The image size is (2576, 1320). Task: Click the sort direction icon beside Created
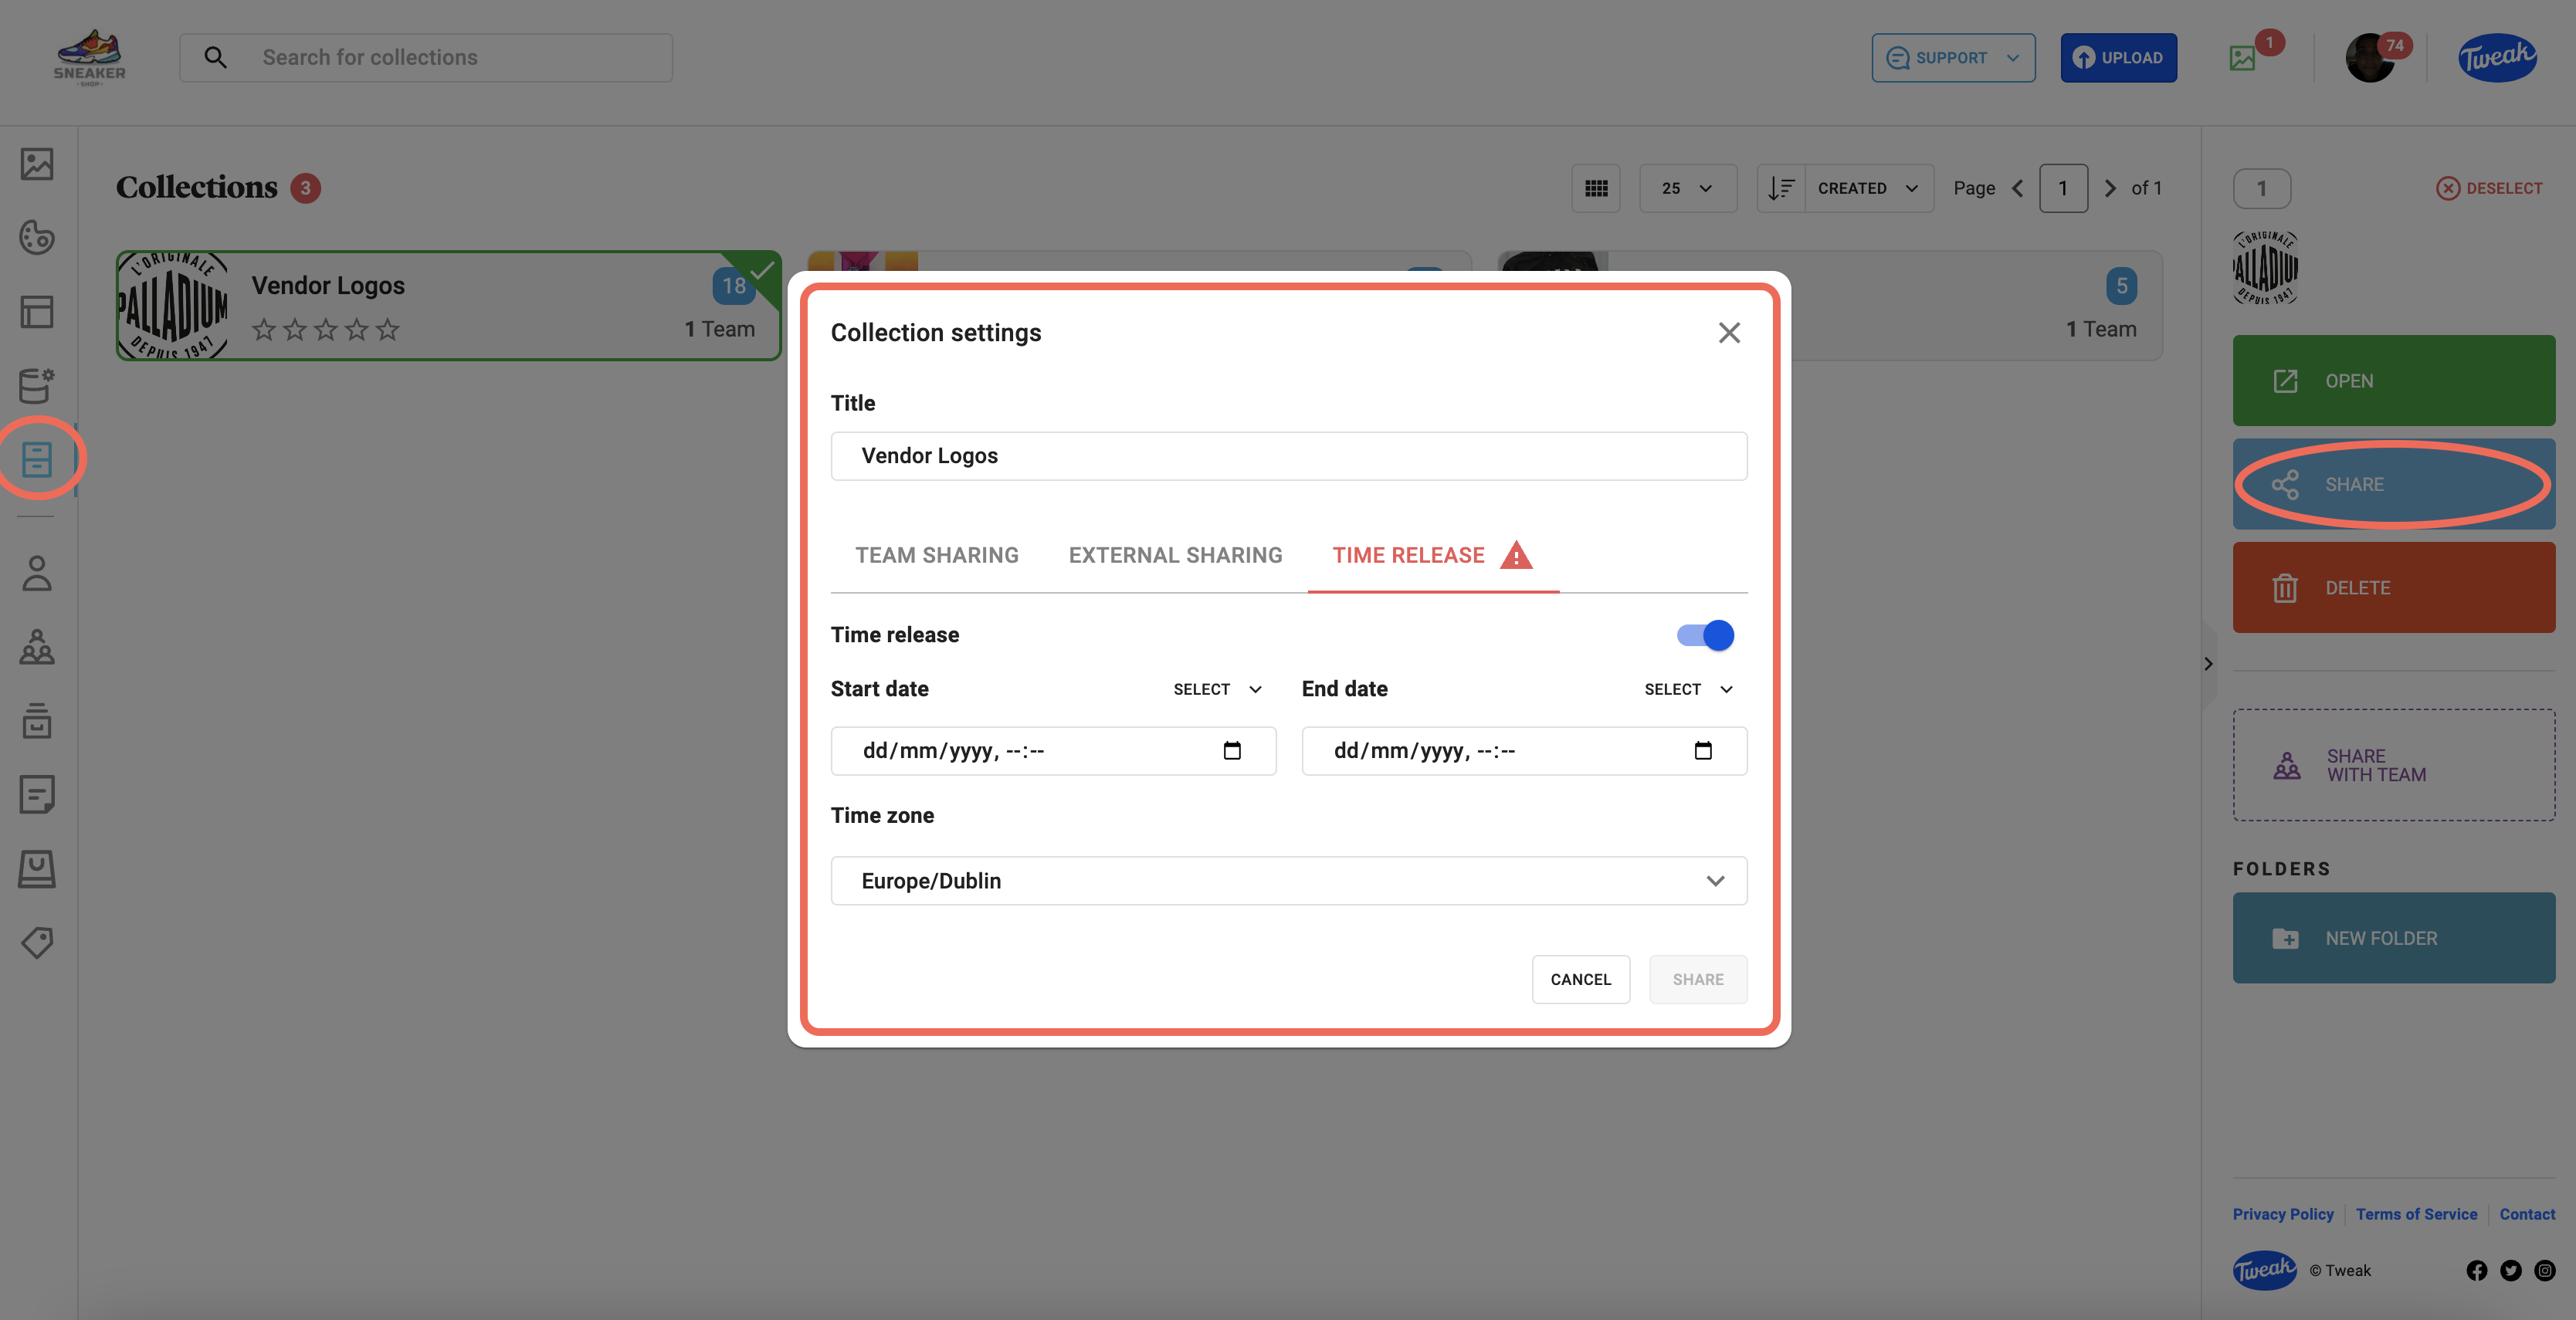pyautogui.click(x=1781, y=188)
